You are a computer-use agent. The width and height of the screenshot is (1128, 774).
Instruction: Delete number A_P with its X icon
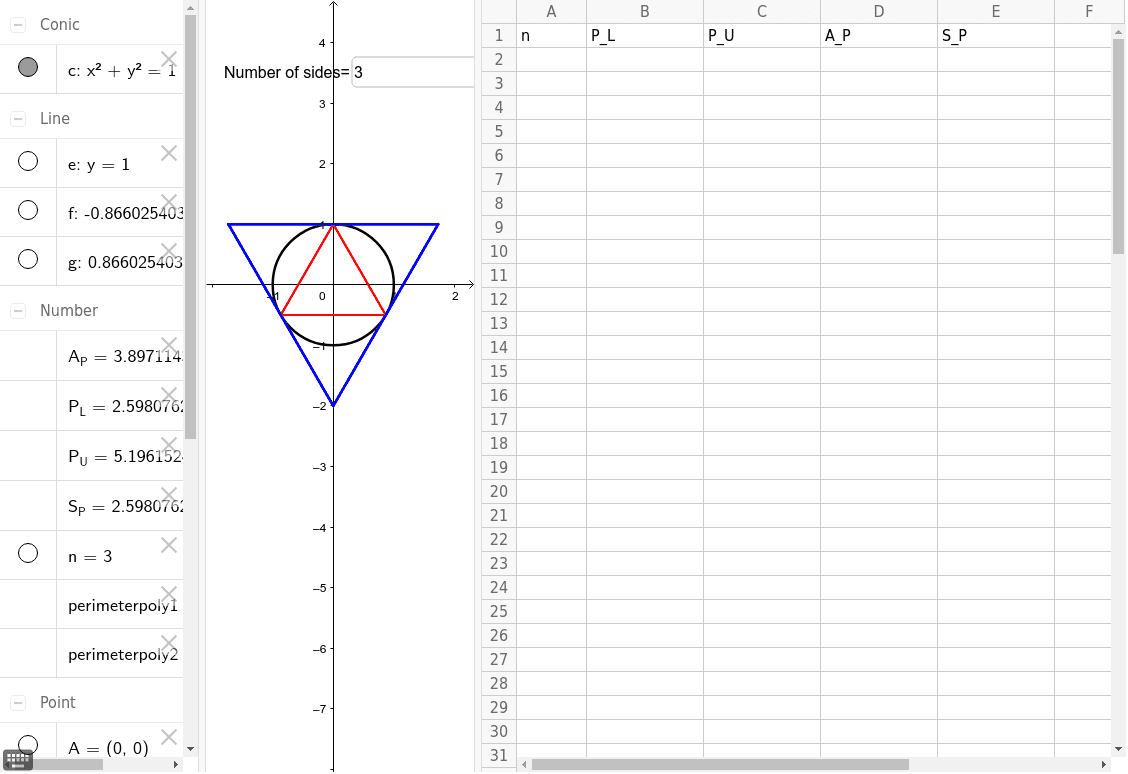coord(169,345)
